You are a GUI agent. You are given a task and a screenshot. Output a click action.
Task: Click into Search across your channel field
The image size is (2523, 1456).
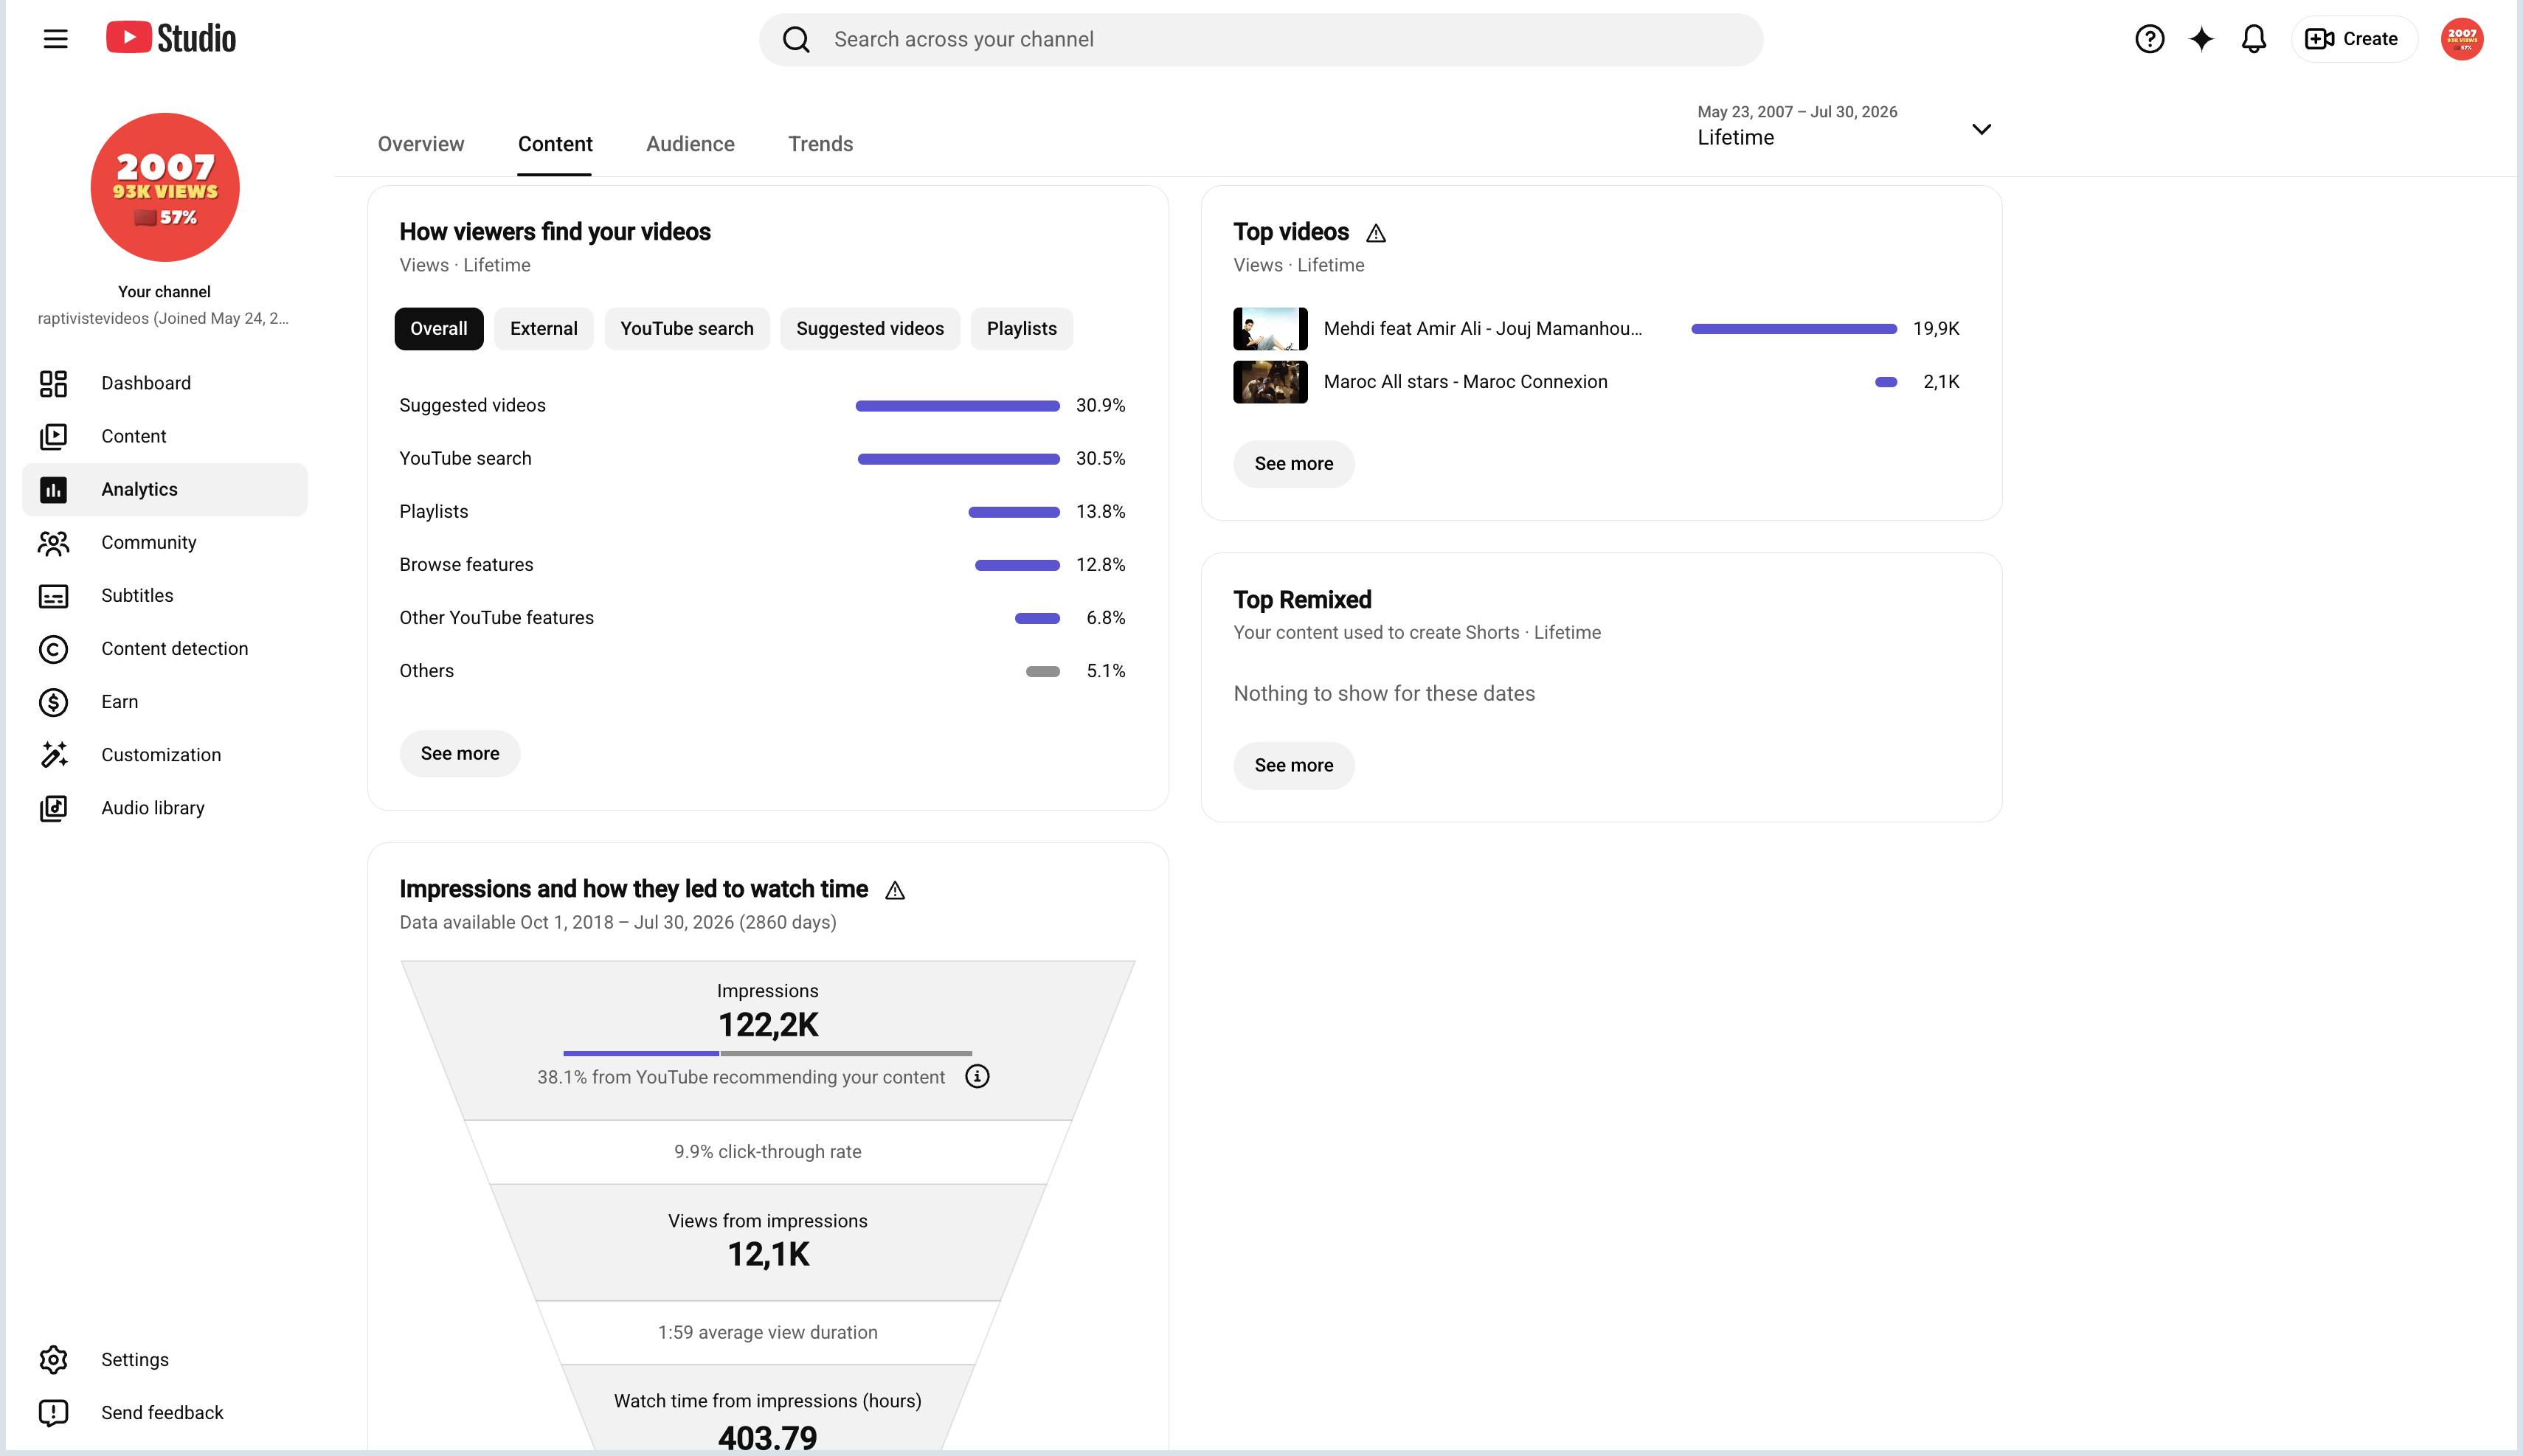pos(1260,39)
